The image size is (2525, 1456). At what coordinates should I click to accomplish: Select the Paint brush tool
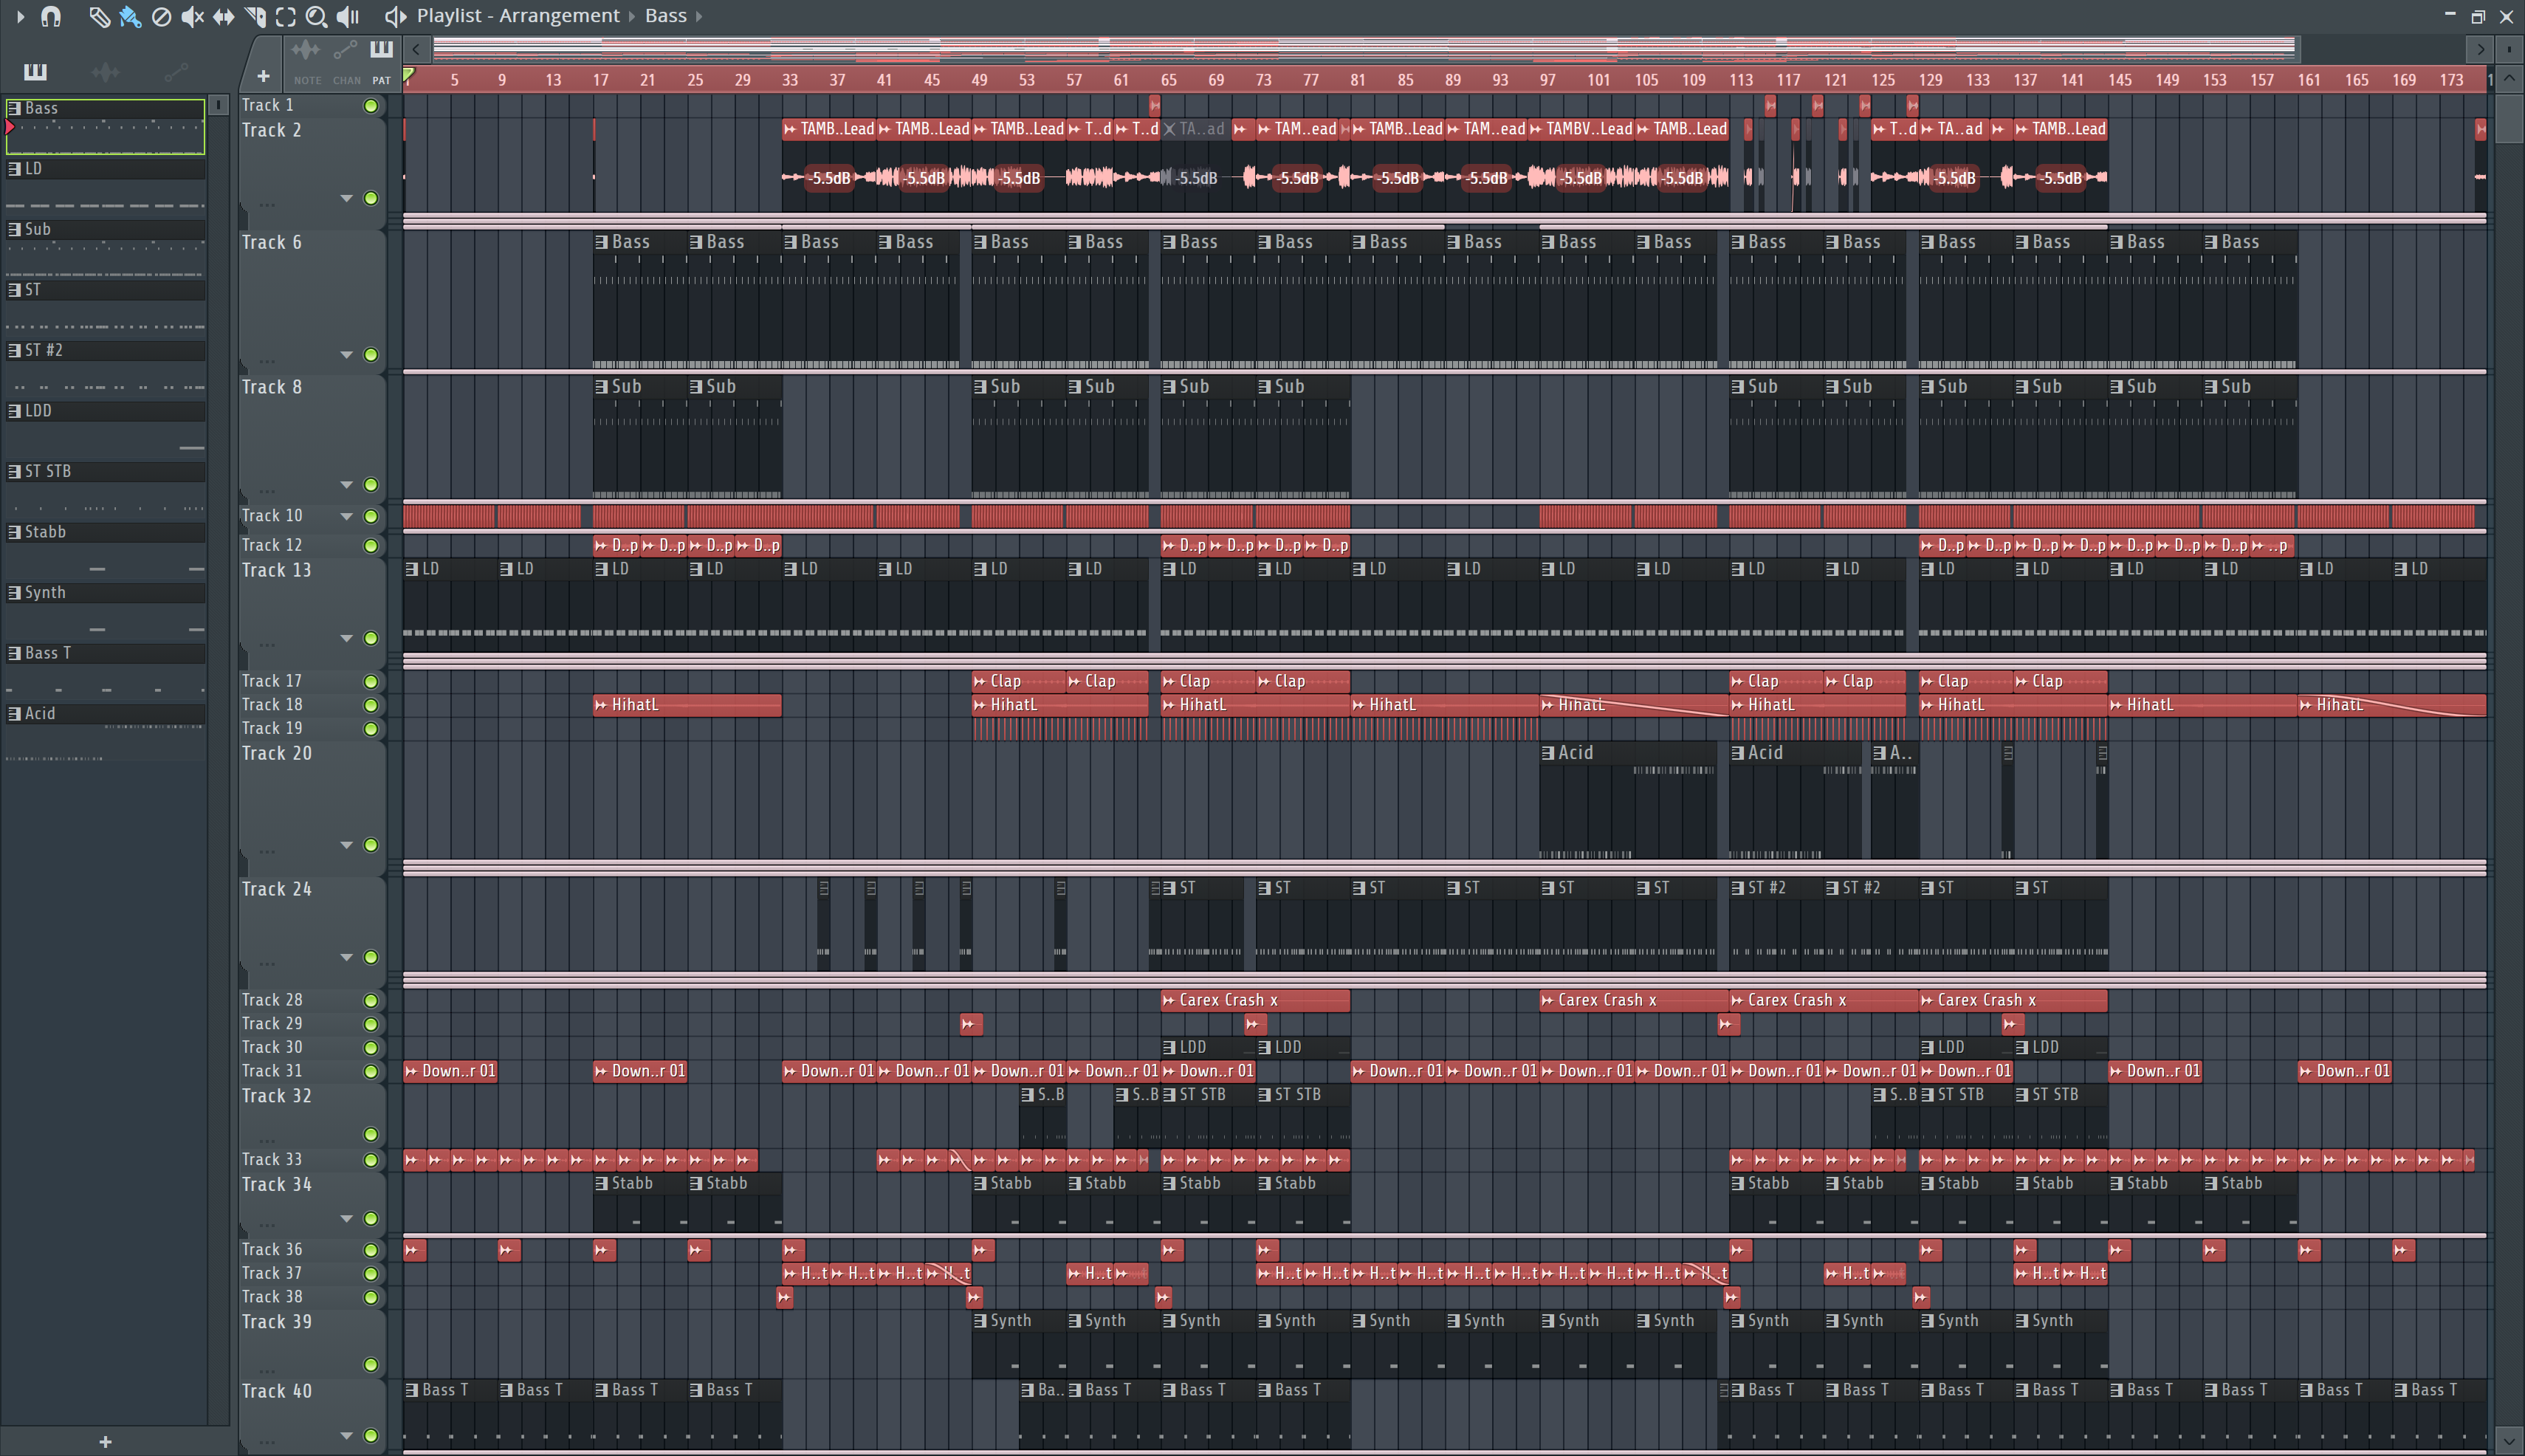click(130, 16)
